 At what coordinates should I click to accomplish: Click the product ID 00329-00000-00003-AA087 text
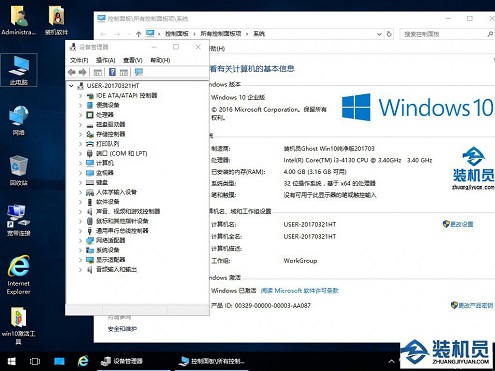273,305
